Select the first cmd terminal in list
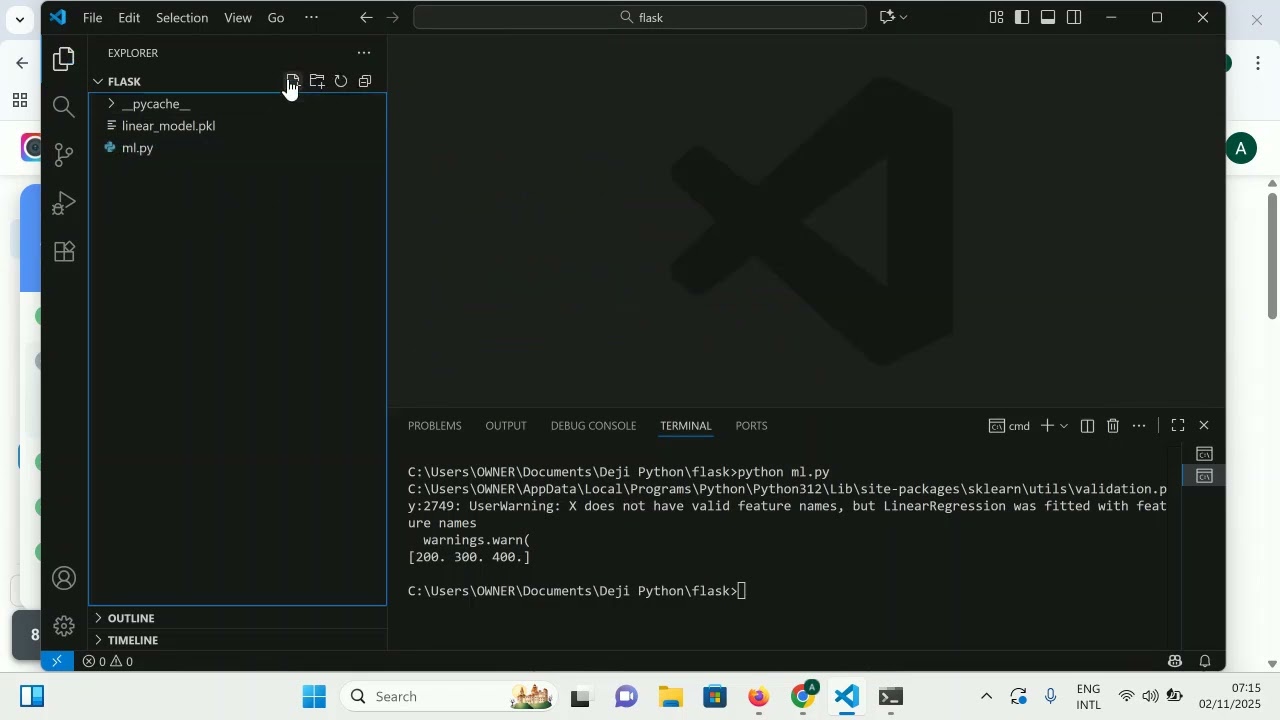 (1204, 454)
